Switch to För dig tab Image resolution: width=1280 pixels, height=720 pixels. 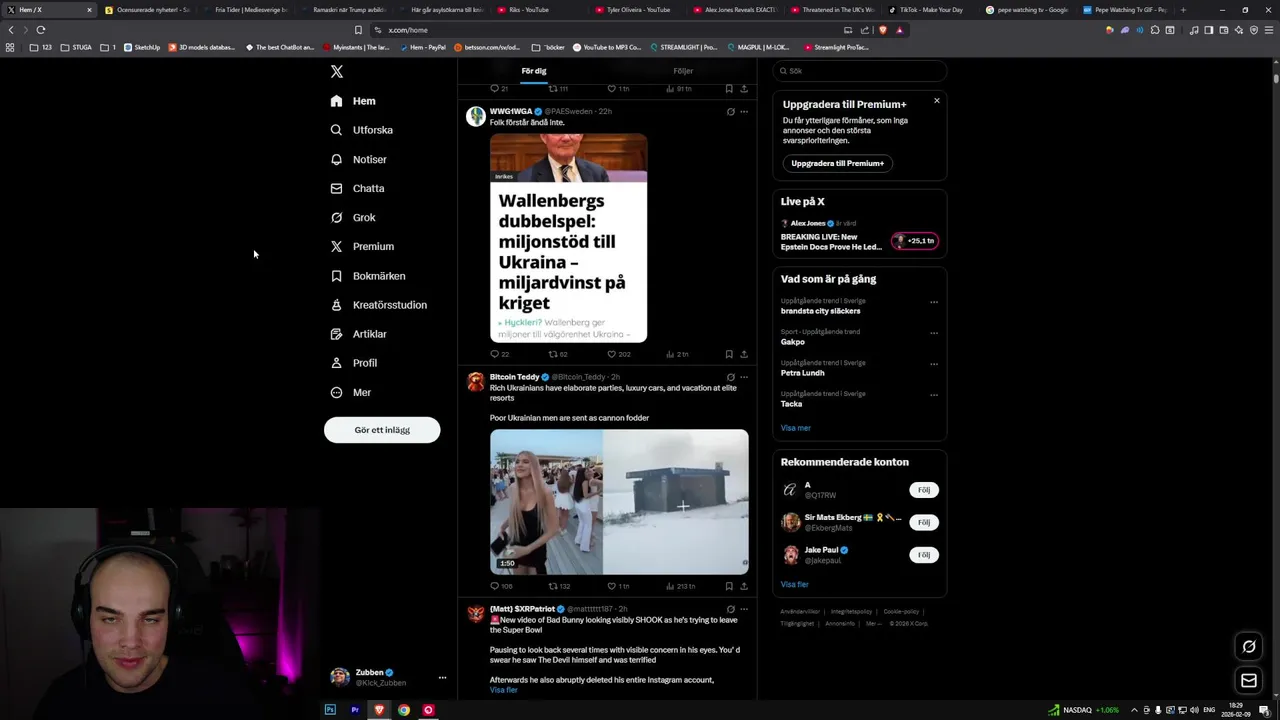coord(534,71)
